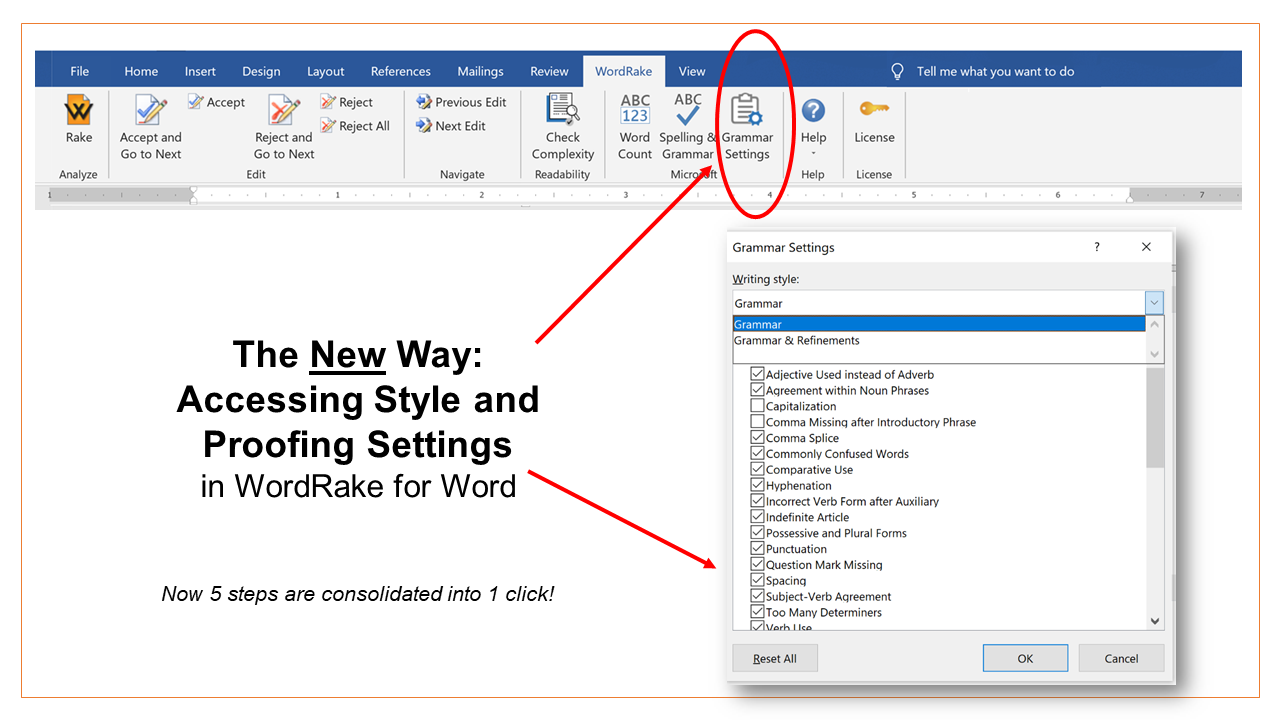
Task: Toggle Incorrect Verb Form after Auxiliary
Action: (x=757, y=501)
